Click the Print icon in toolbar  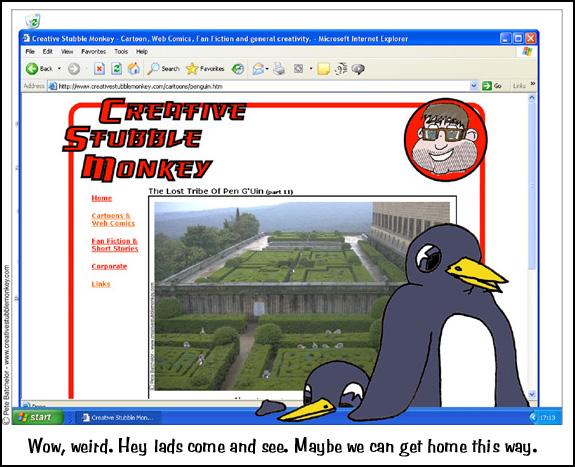[279, 69]
